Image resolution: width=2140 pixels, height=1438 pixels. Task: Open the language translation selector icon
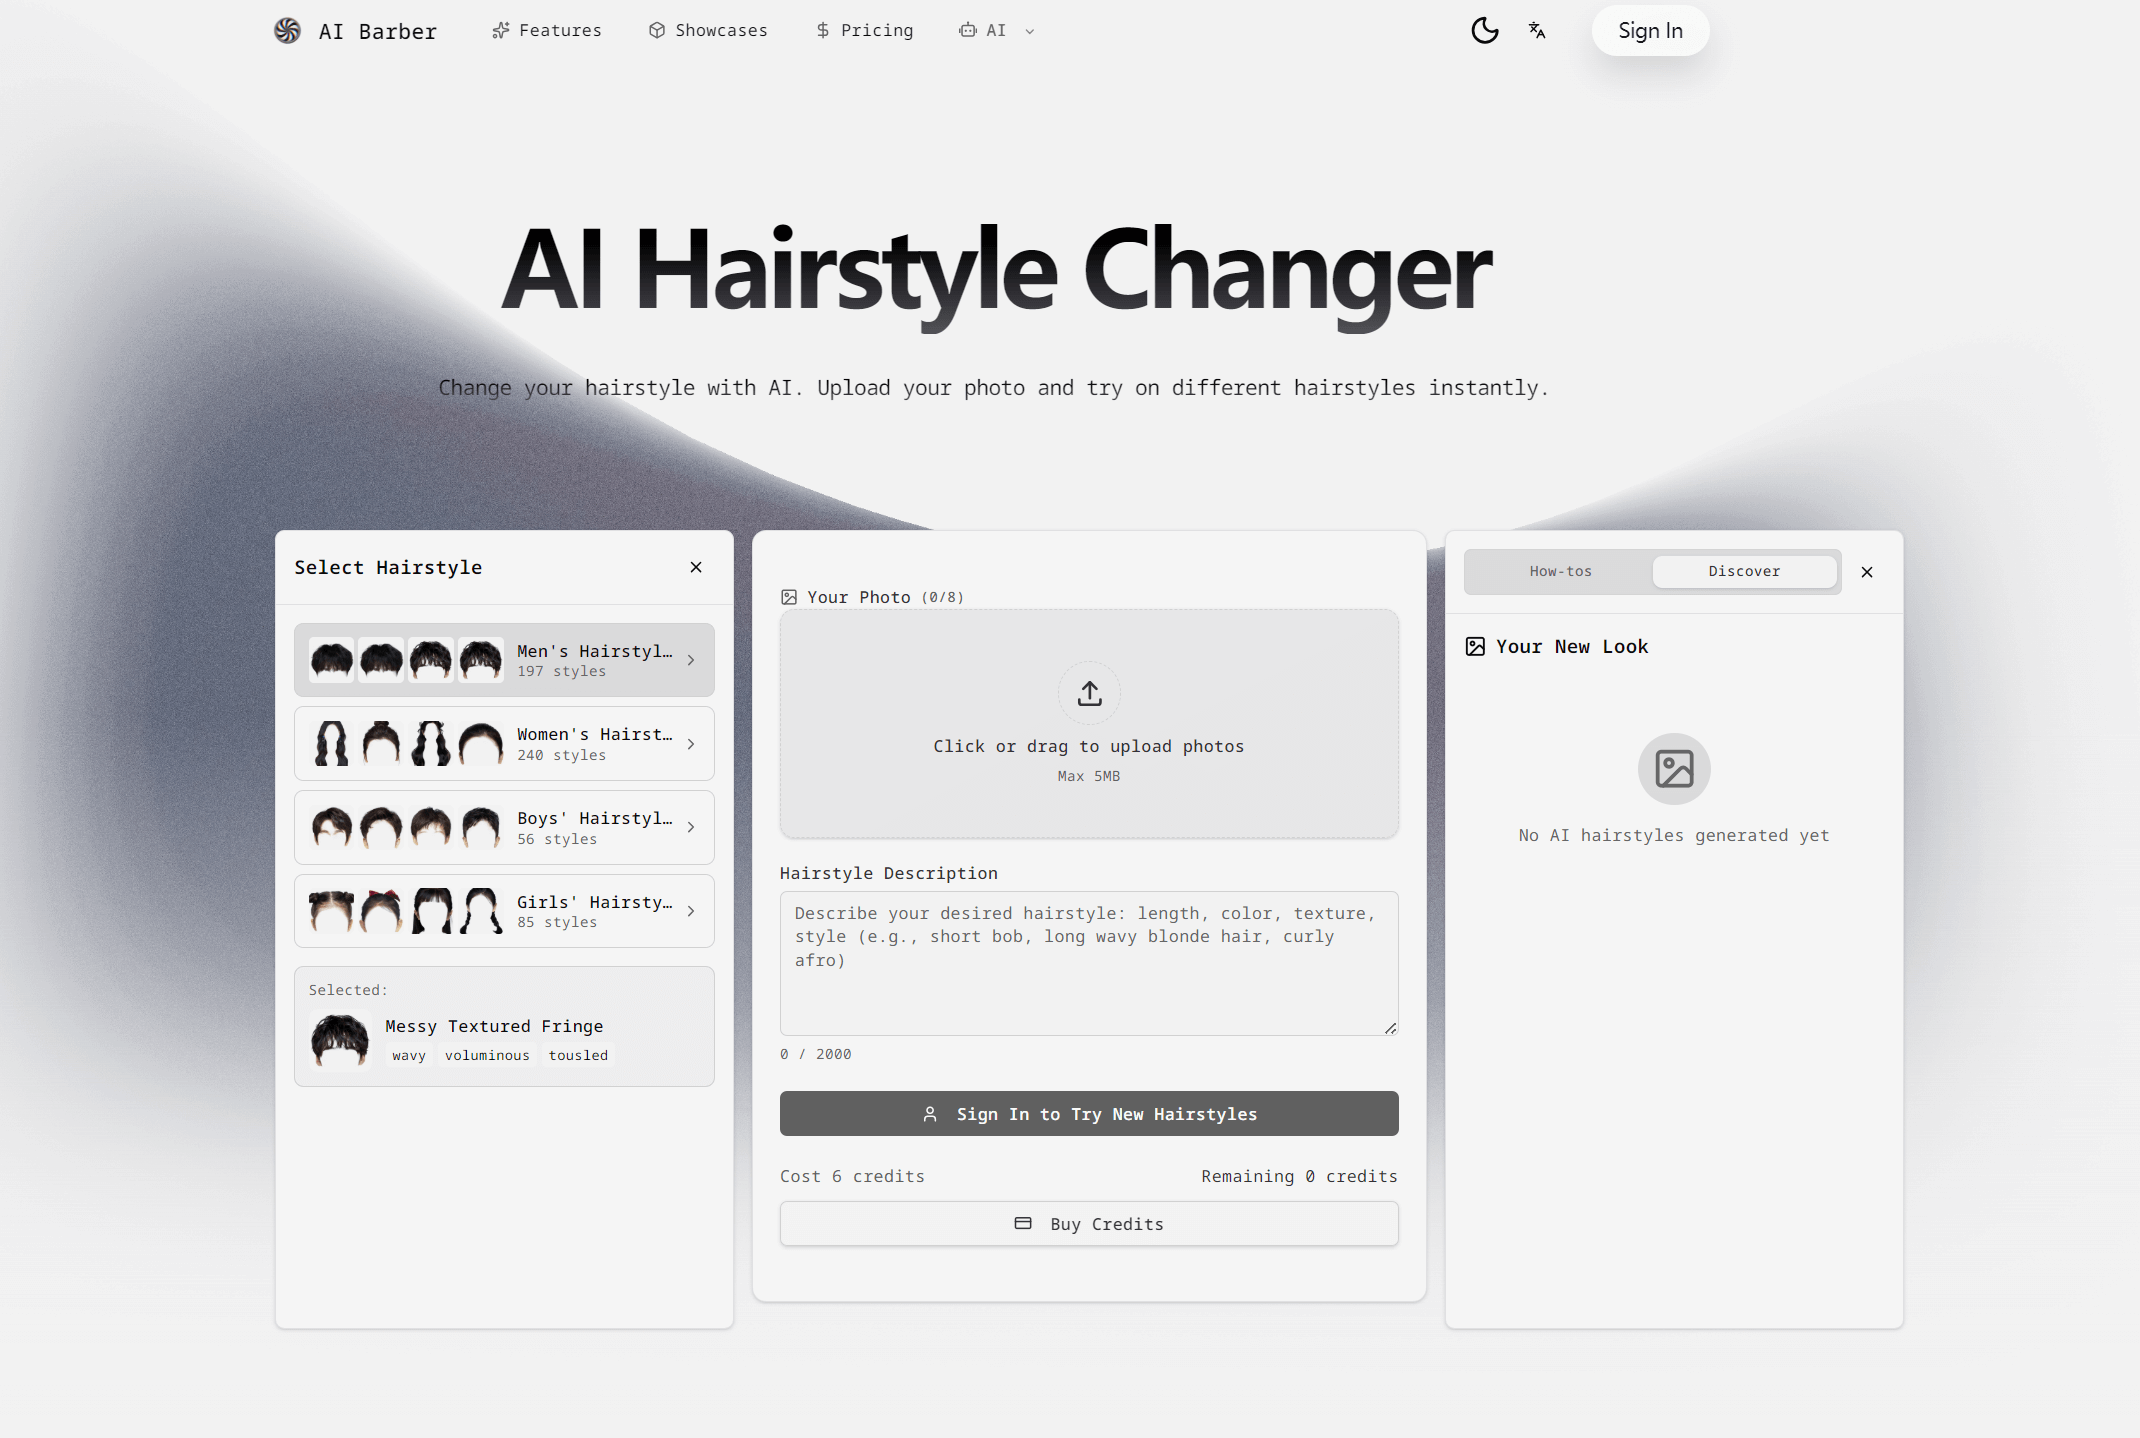pyautogui.click(x=1537, y=31)
